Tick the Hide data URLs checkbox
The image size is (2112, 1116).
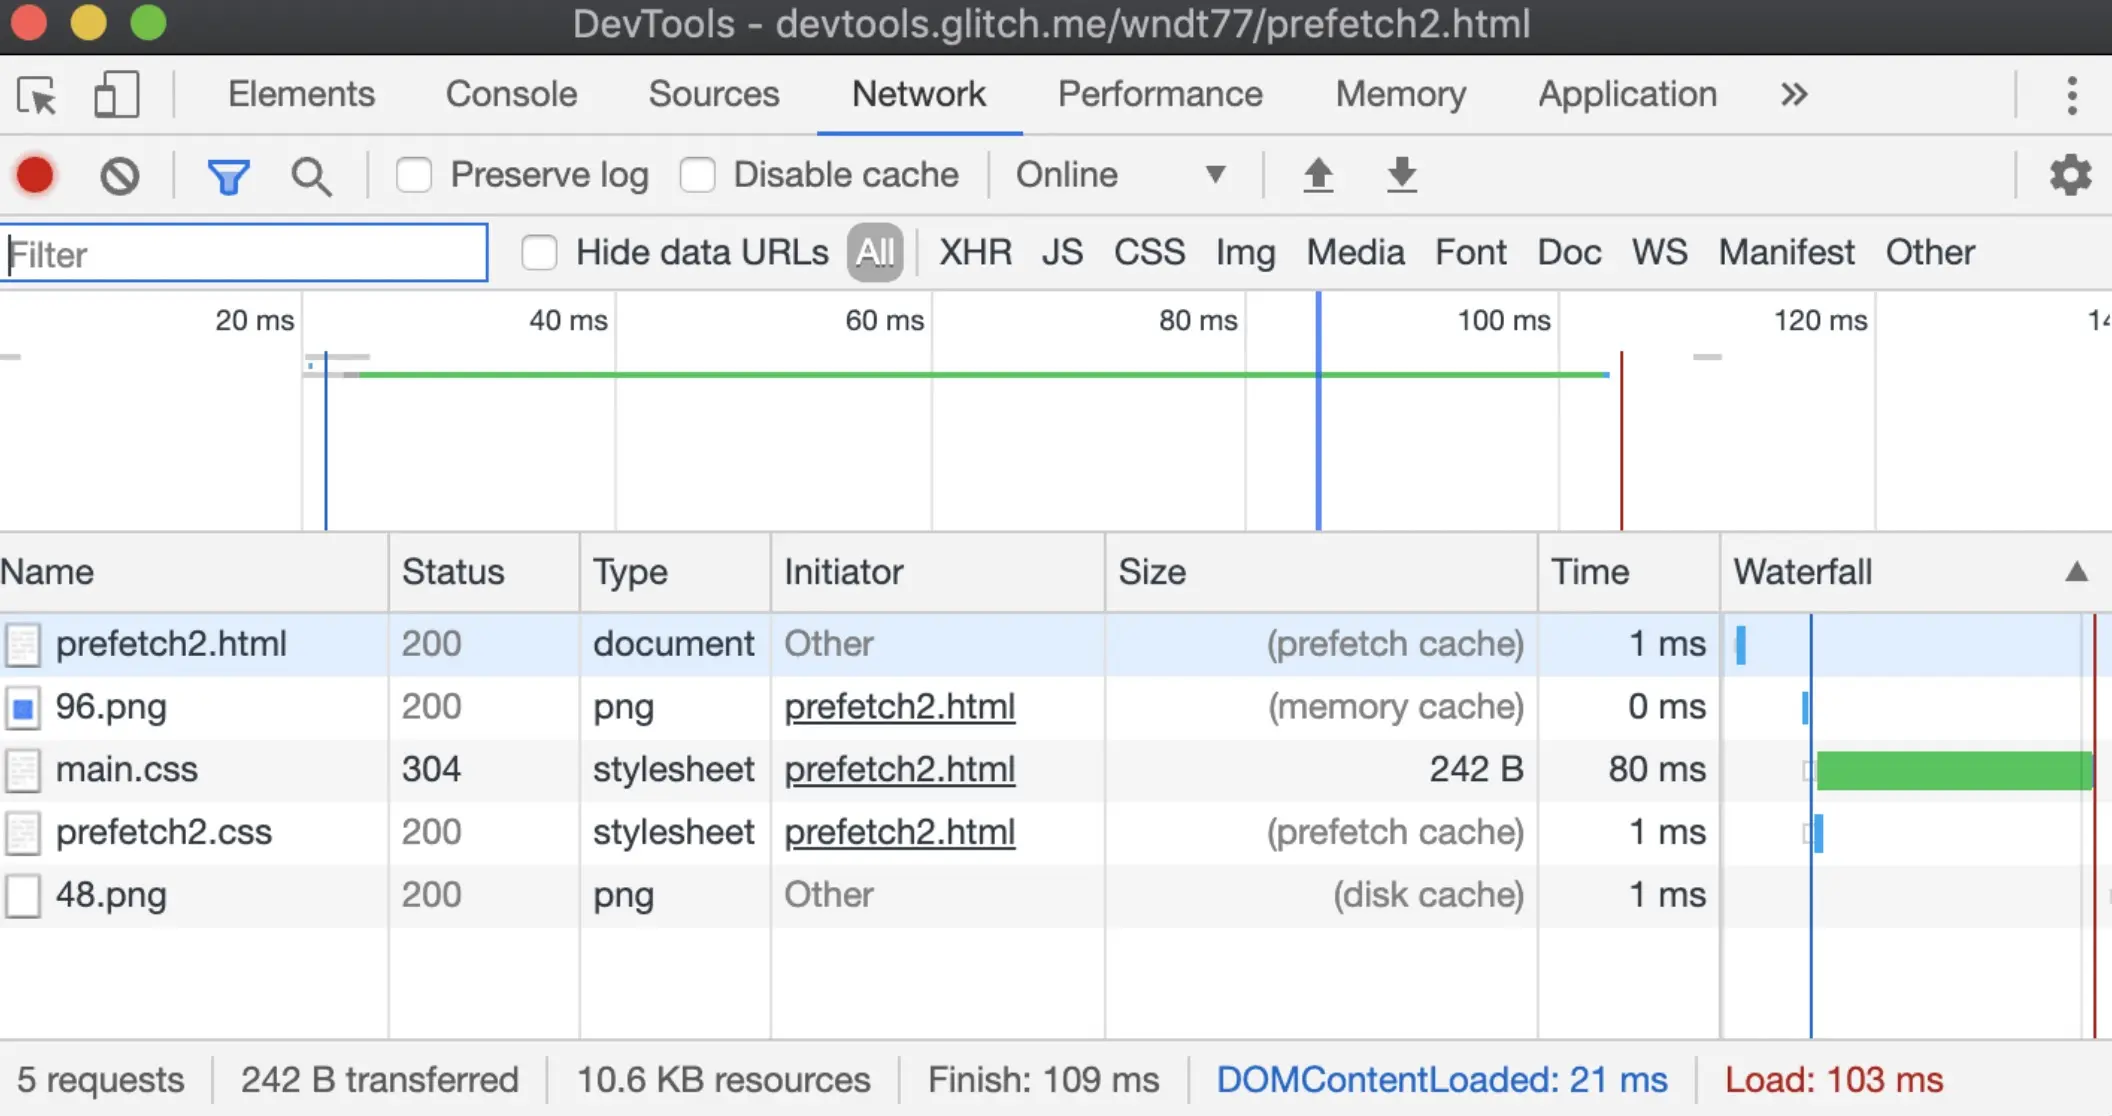[539, 252]
